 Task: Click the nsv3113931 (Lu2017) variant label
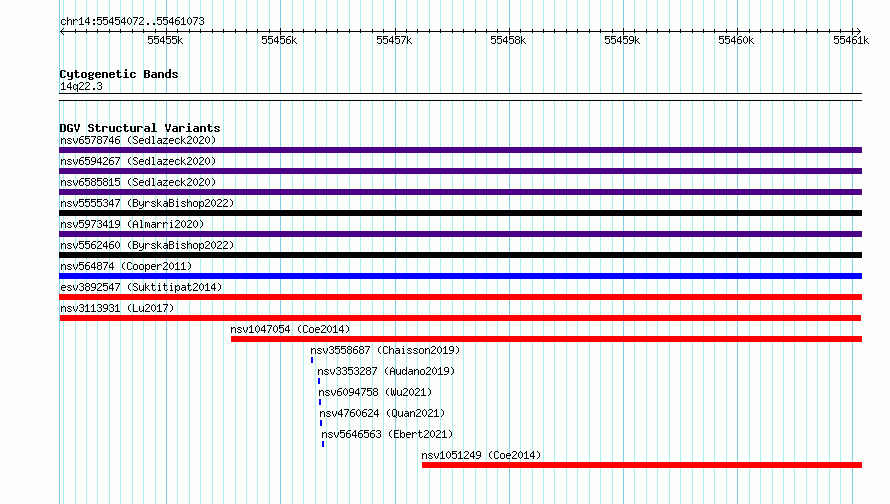point(117,308)
